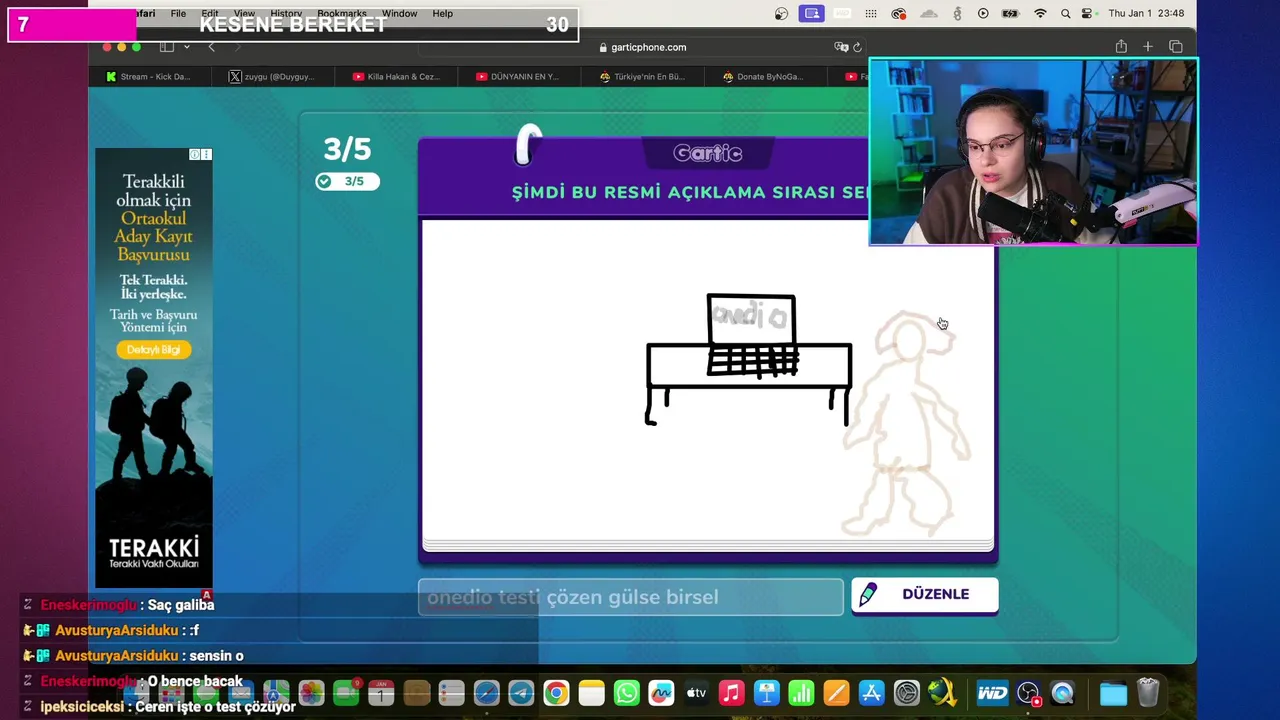Open WhatsApp from the Dock

click(x=626, y=693)
